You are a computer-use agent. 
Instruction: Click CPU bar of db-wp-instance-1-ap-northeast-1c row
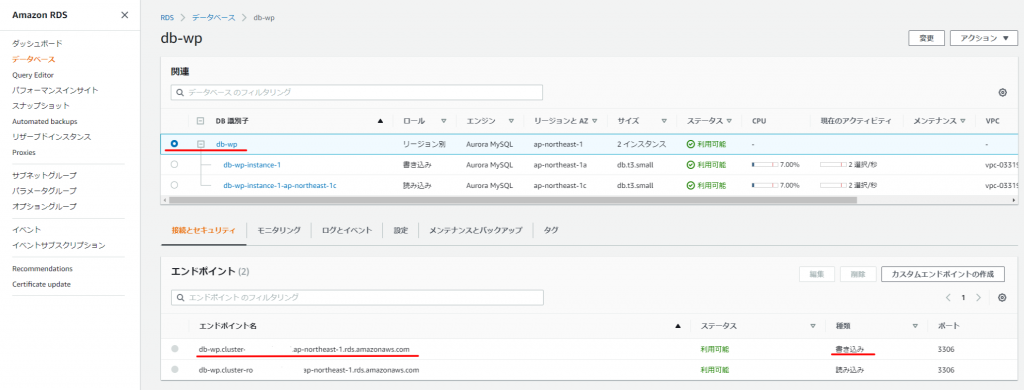coord(765,185)
